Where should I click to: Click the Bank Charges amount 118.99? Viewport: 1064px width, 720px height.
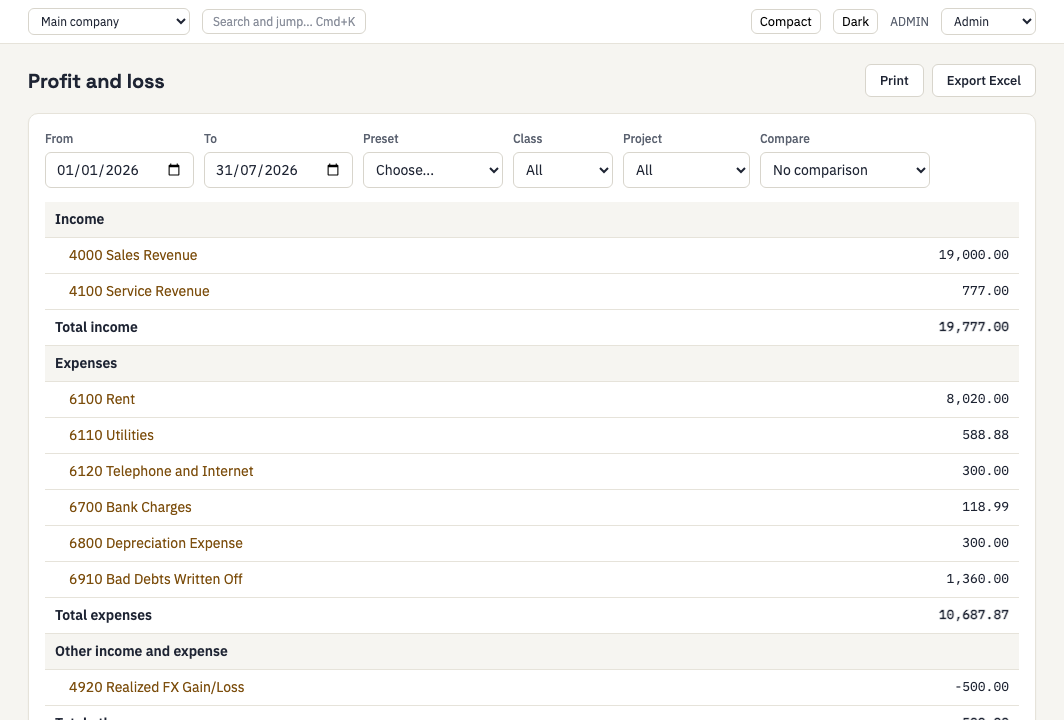click(x=985, y=507)
